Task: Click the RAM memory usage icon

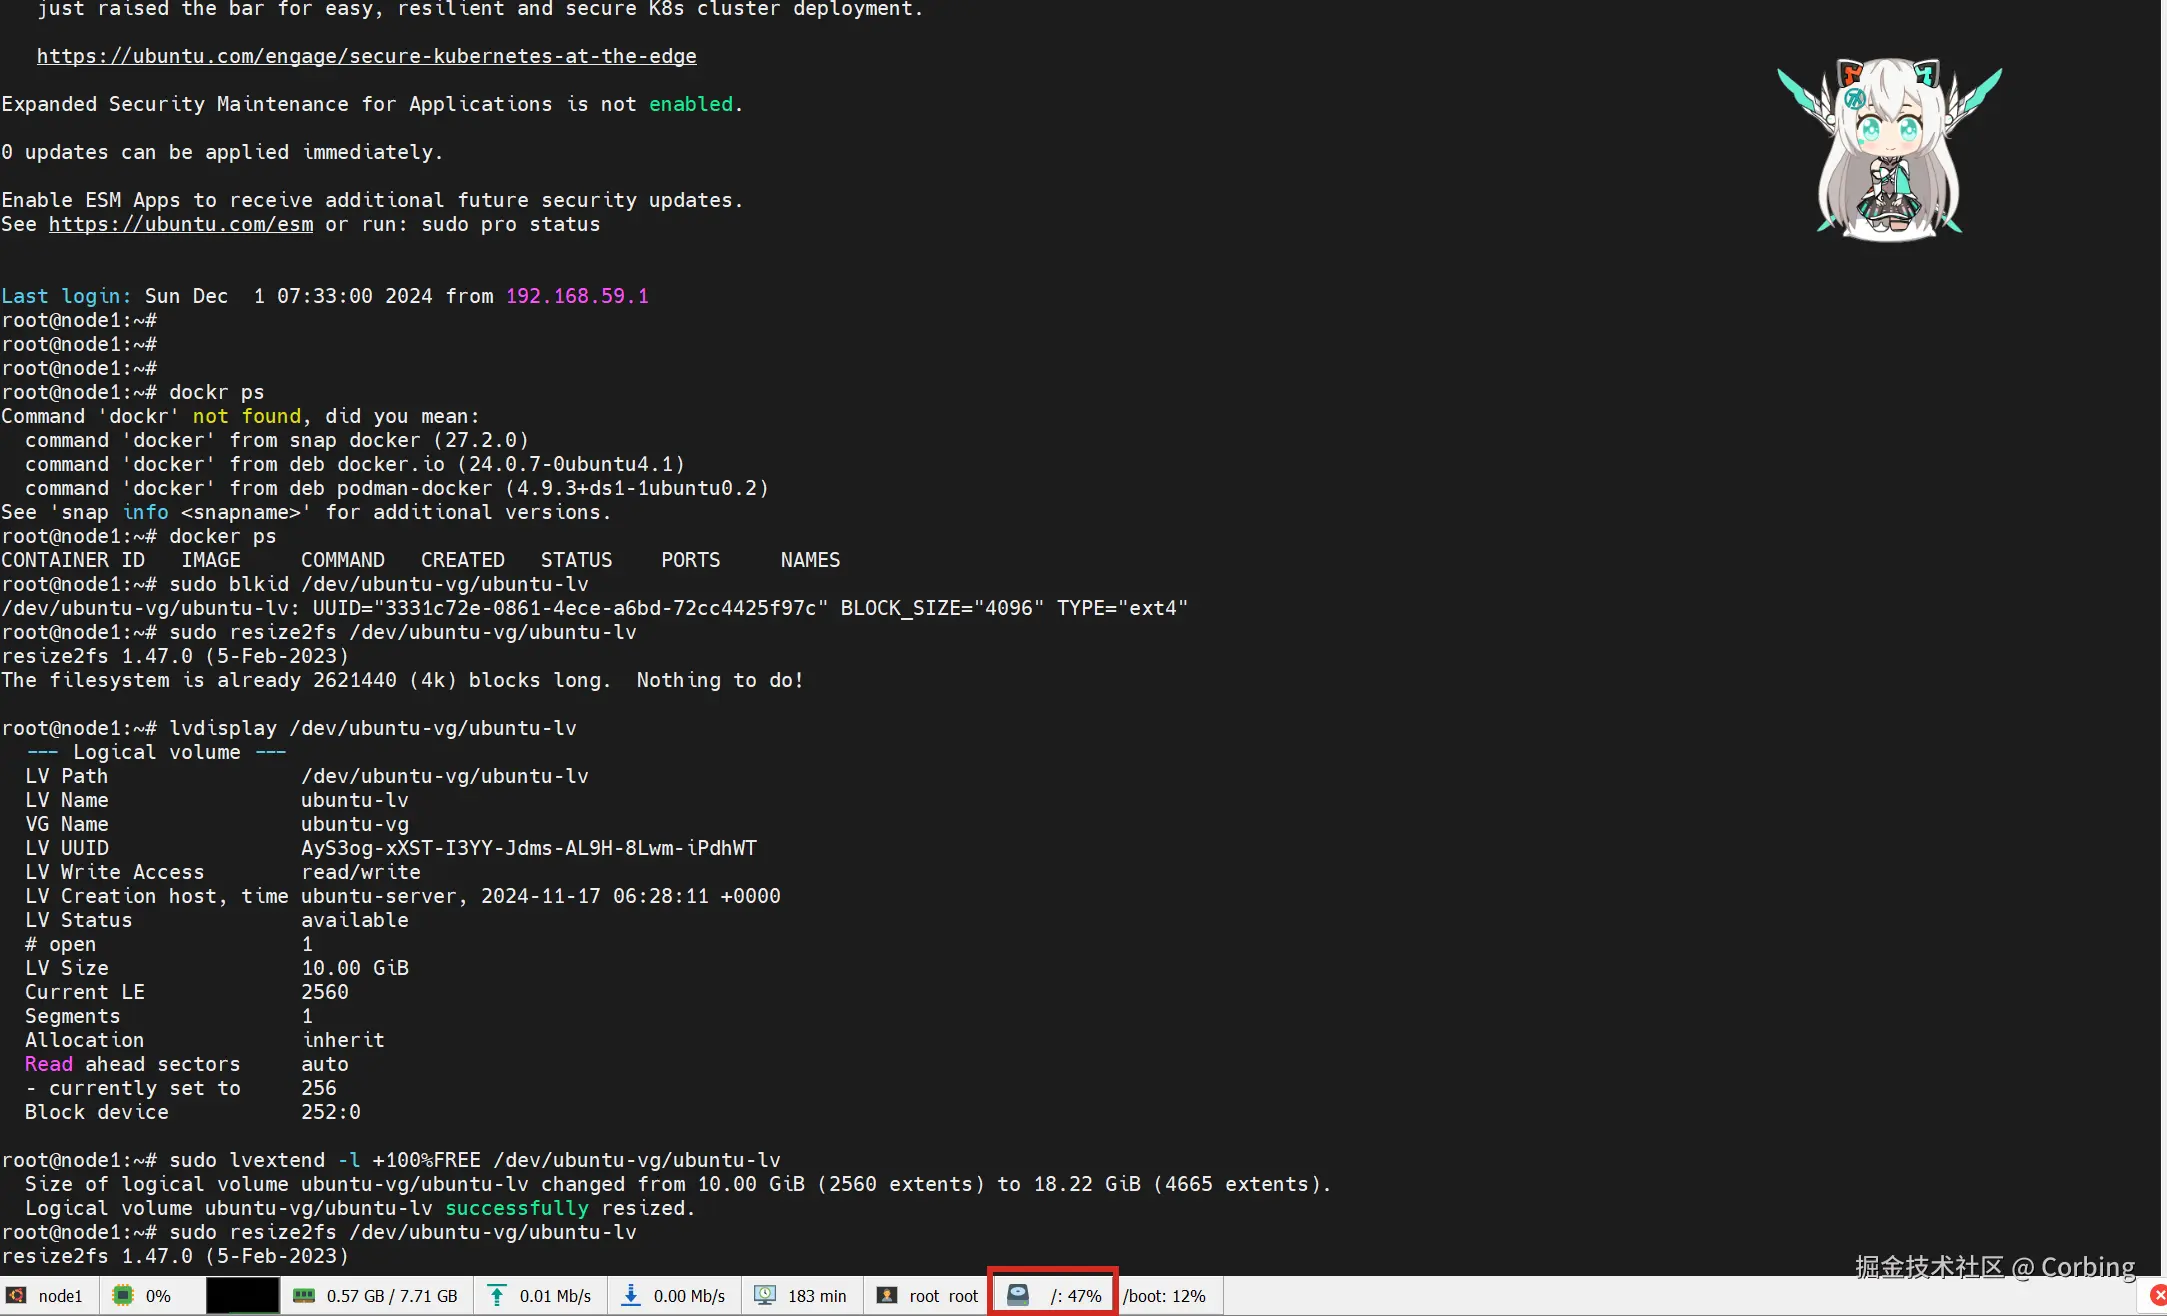Action: [304, 1296]
